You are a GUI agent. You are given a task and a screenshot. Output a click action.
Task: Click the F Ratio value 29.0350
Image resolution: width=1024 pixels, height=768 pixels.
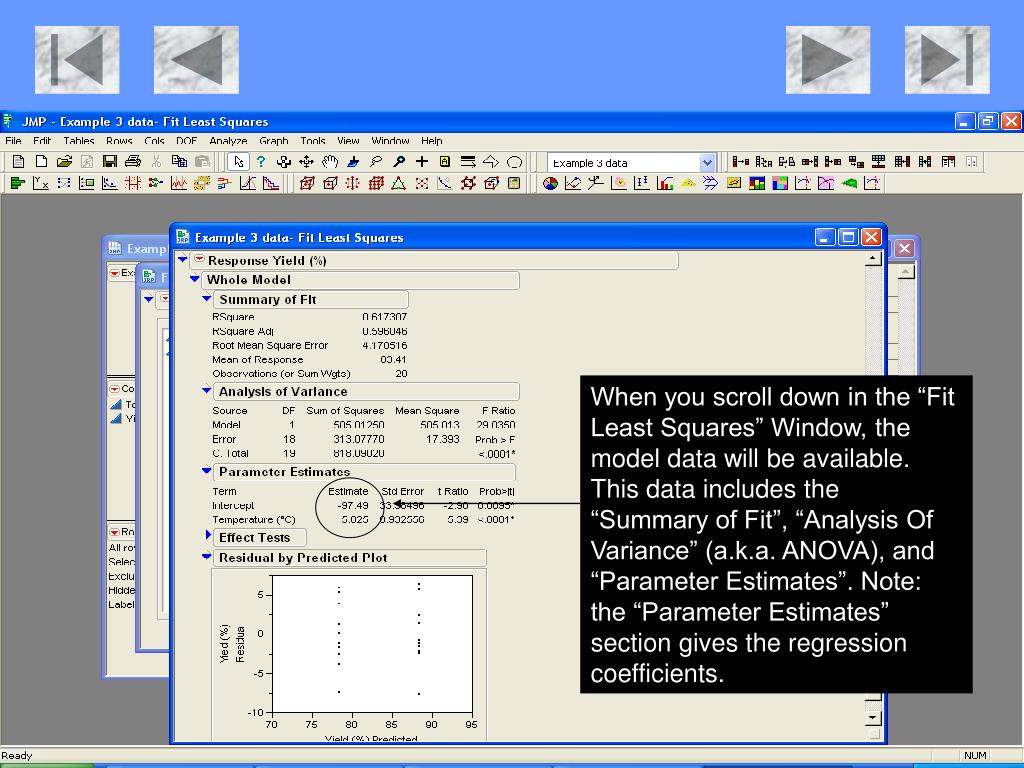496,424
